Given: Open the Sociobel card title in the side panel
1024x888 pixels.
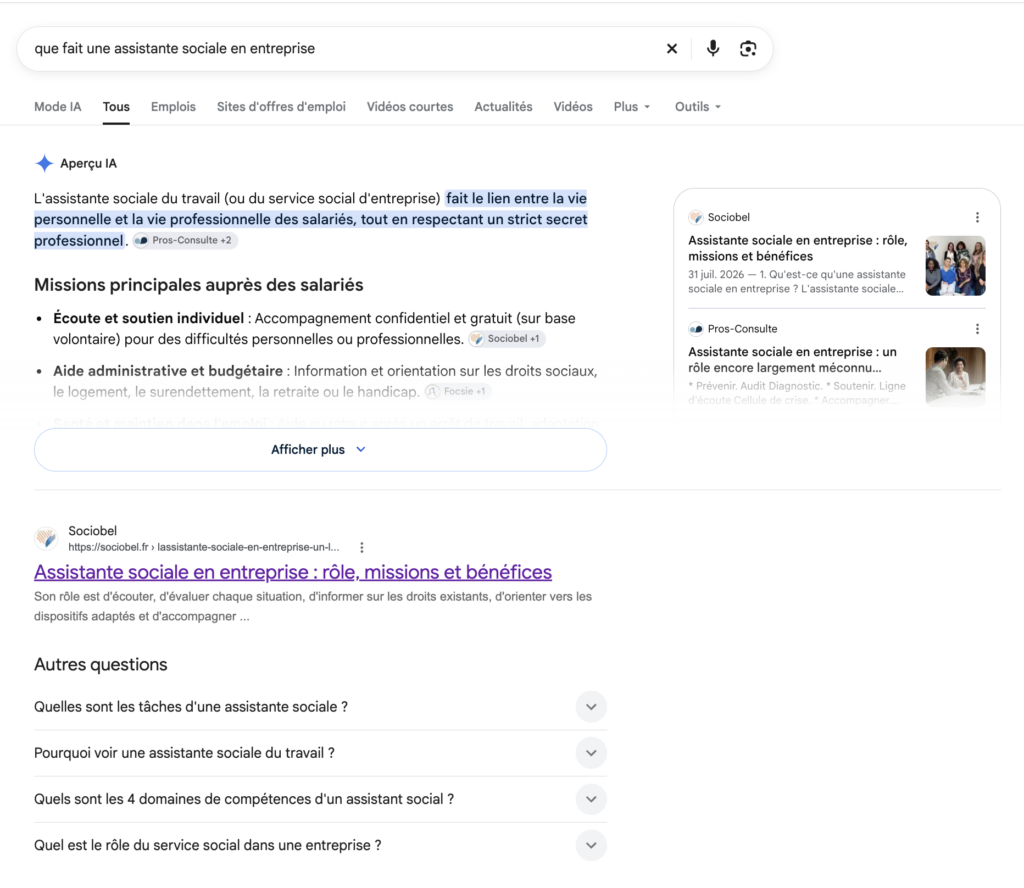Looking at the screenshot, I should 797,248.
